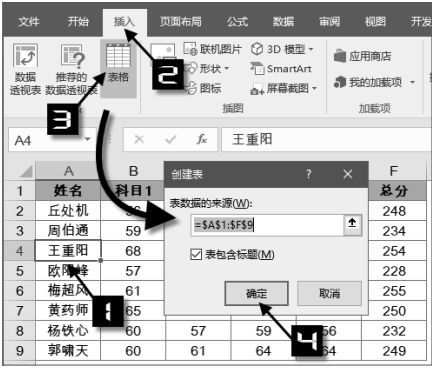Viewport: 434px width, 368px height.
Task: Click the total score cell 248
Action: (x=394, y=211)
